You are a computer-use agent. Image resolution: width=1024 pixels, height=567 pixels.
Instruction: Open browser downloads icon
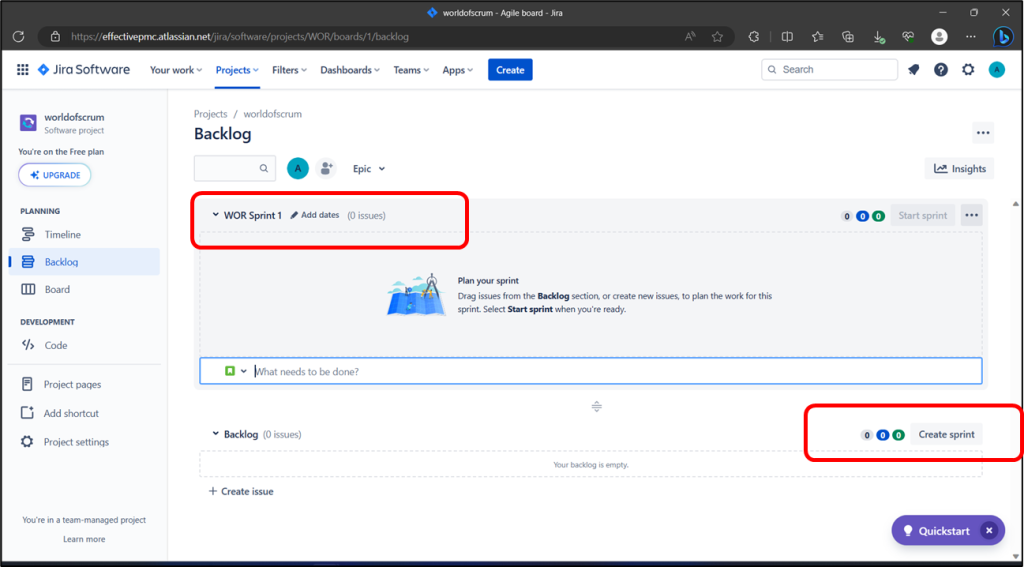pyautogui.click(x=879, y=37)
